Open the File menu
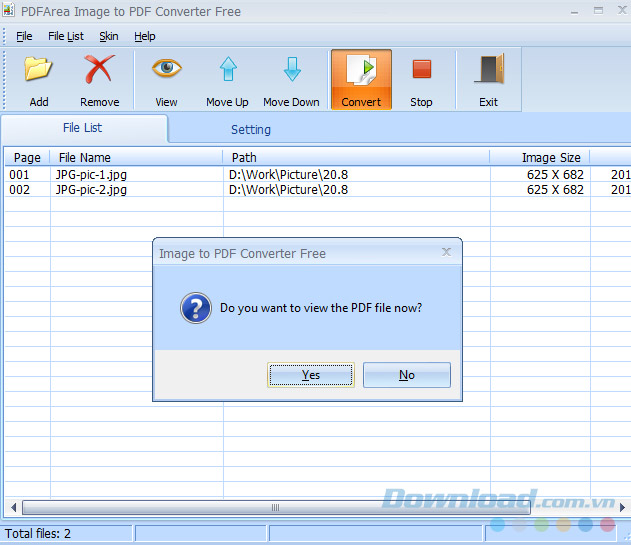Screen dimensions: 631x545 click(x=24, y=36)
